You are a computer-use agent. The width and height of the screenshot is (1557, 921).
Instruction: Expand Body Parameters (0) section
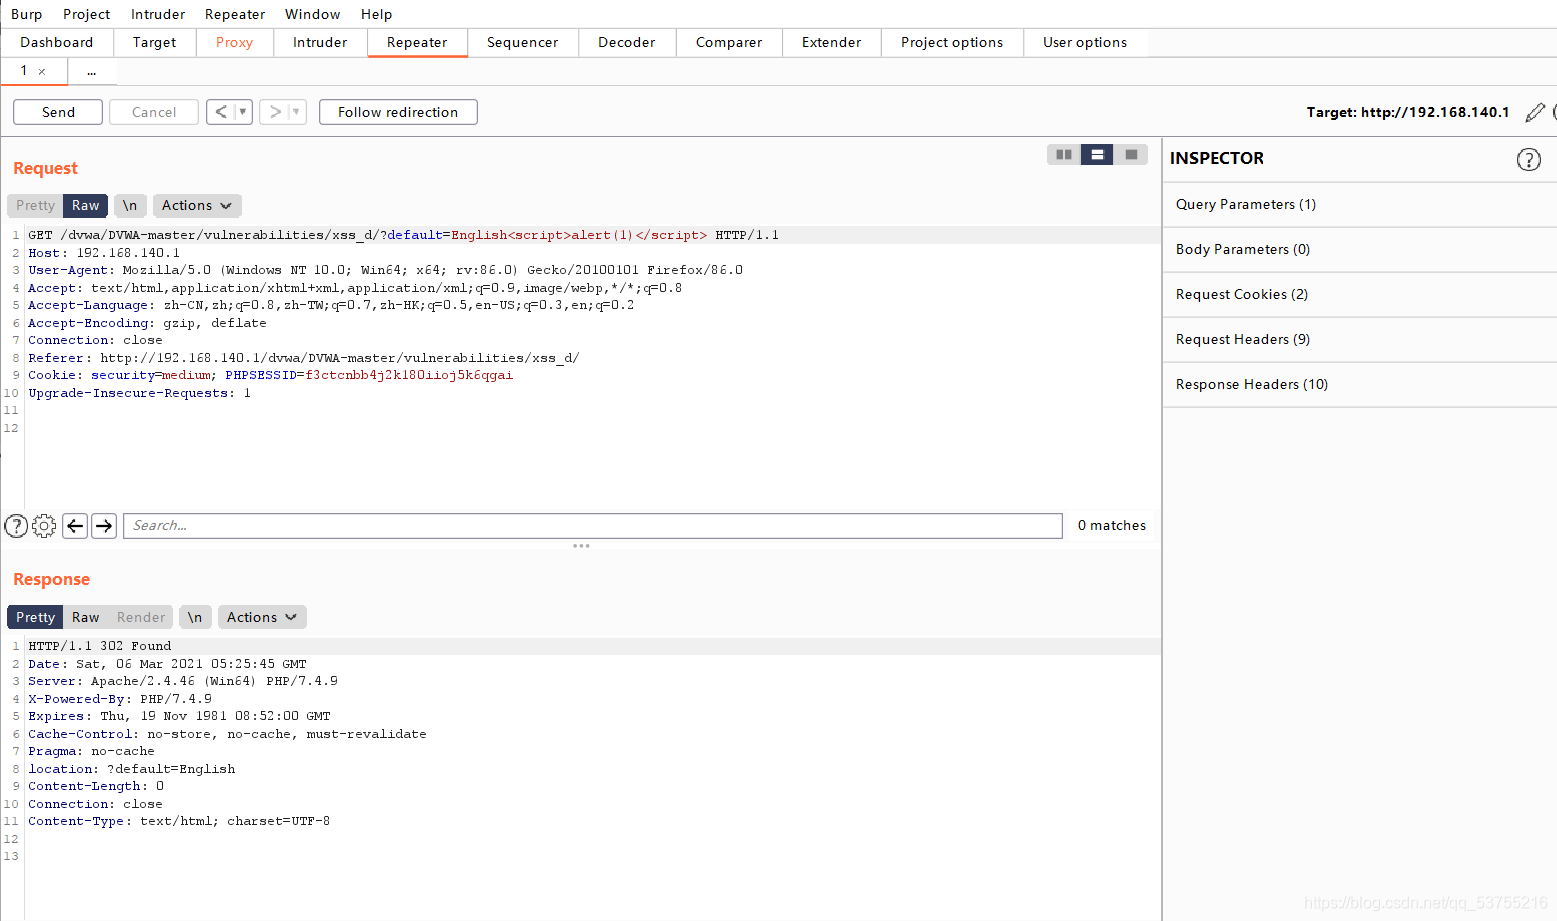(x=1359, y=249)
